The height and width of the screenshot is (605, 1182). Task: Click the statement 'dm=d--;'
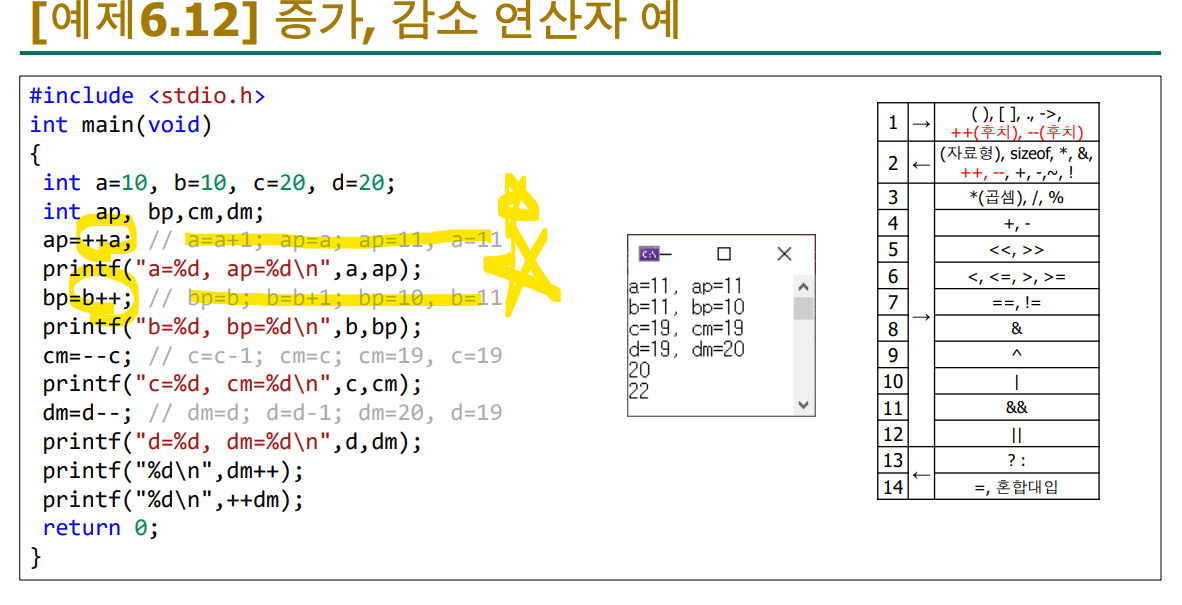[x=87, y=412]
